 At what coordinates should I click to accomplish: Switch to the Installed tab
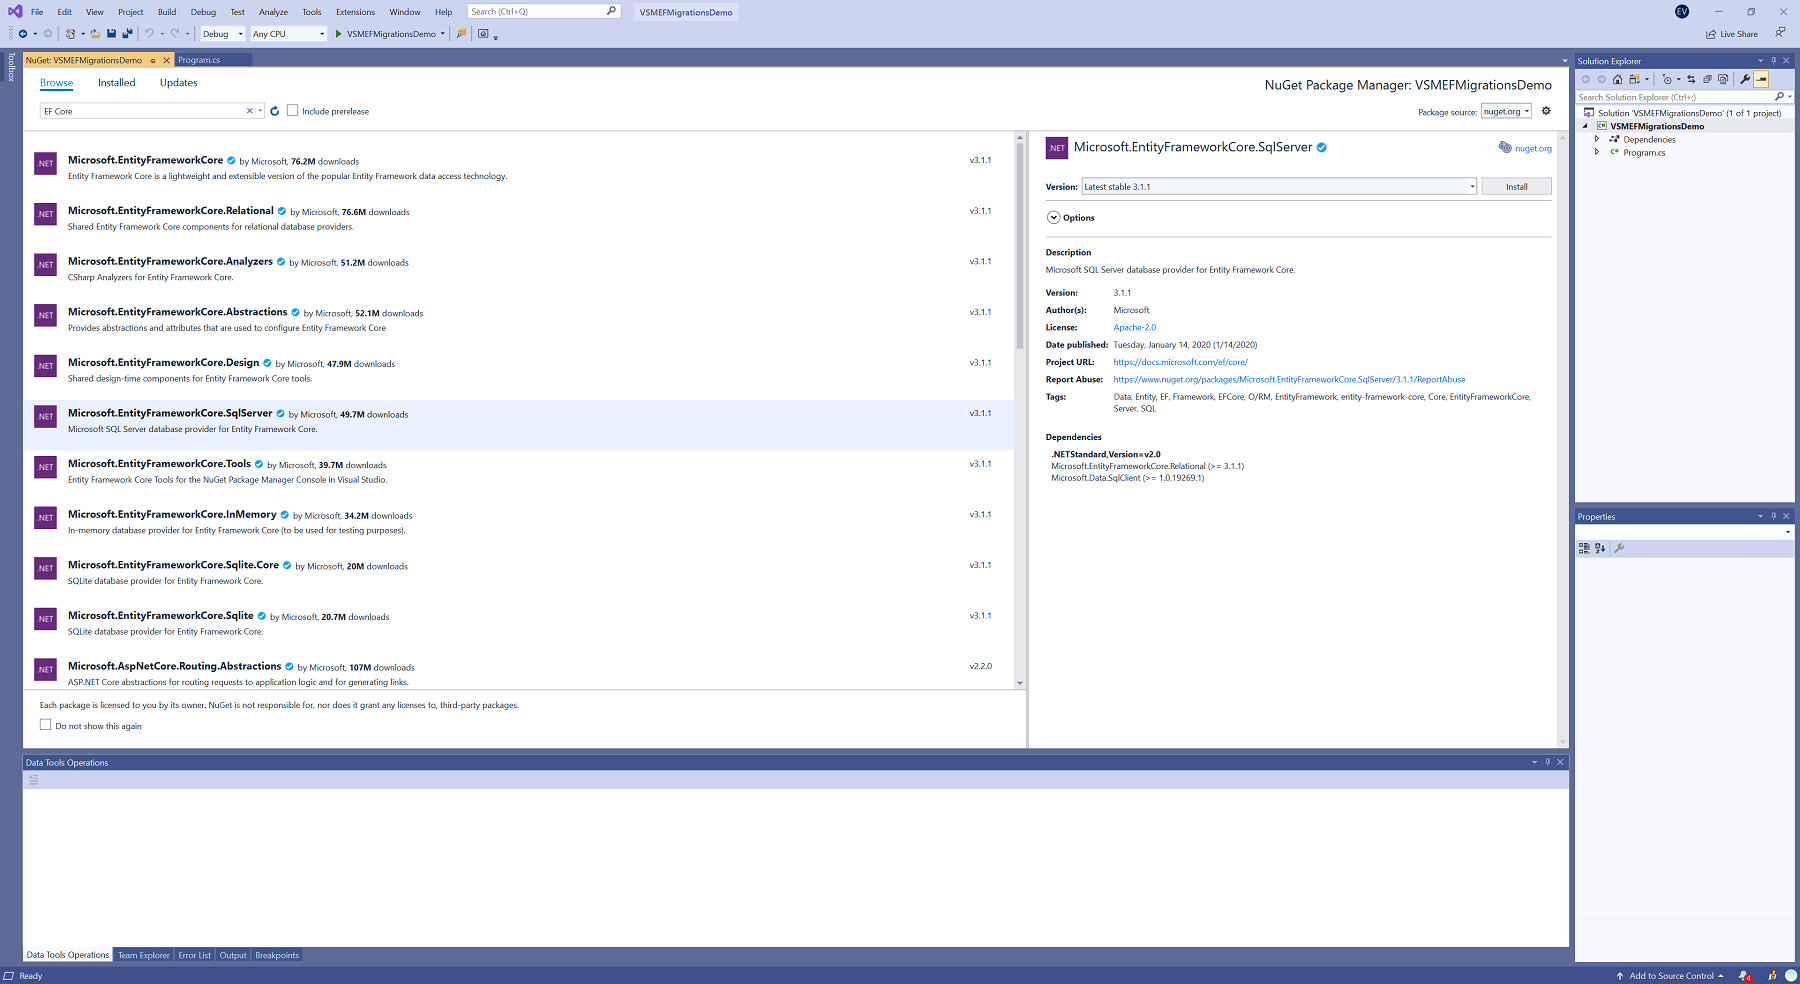click(x=116, y=83)
